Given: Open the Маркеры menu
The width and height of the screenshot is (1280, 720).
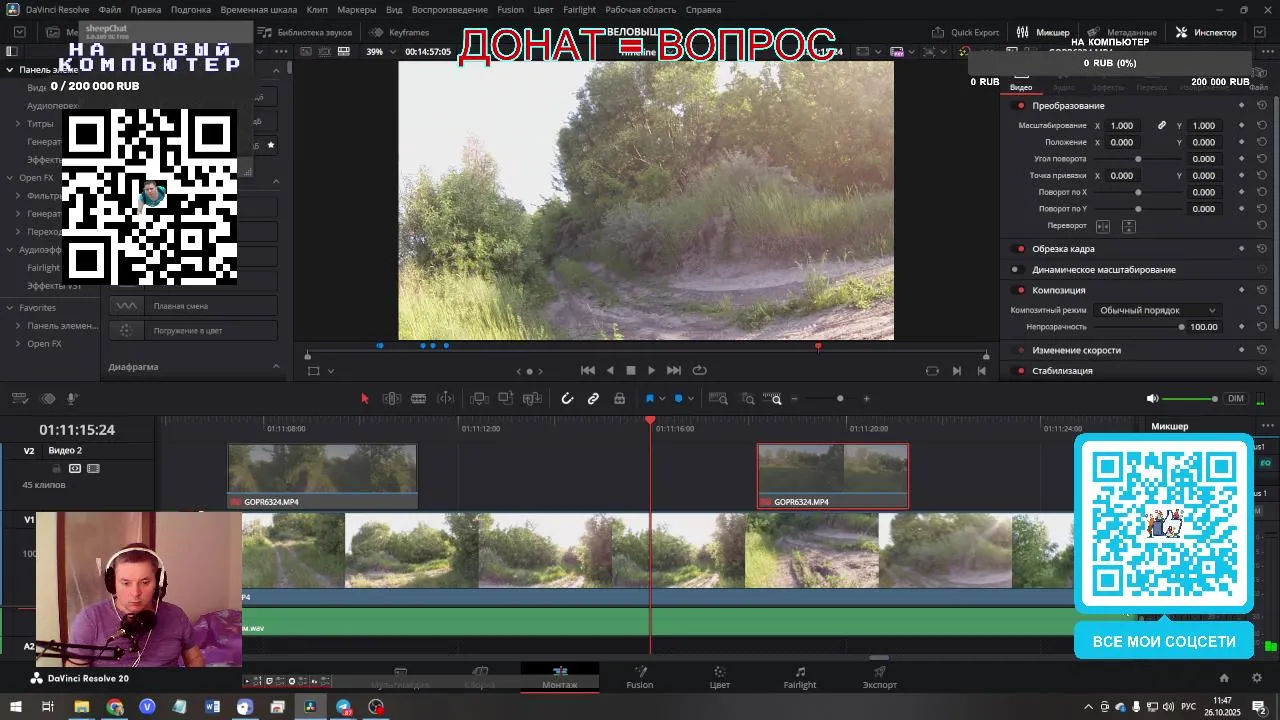Looking at the screenshot, I should tap(357, 10).
